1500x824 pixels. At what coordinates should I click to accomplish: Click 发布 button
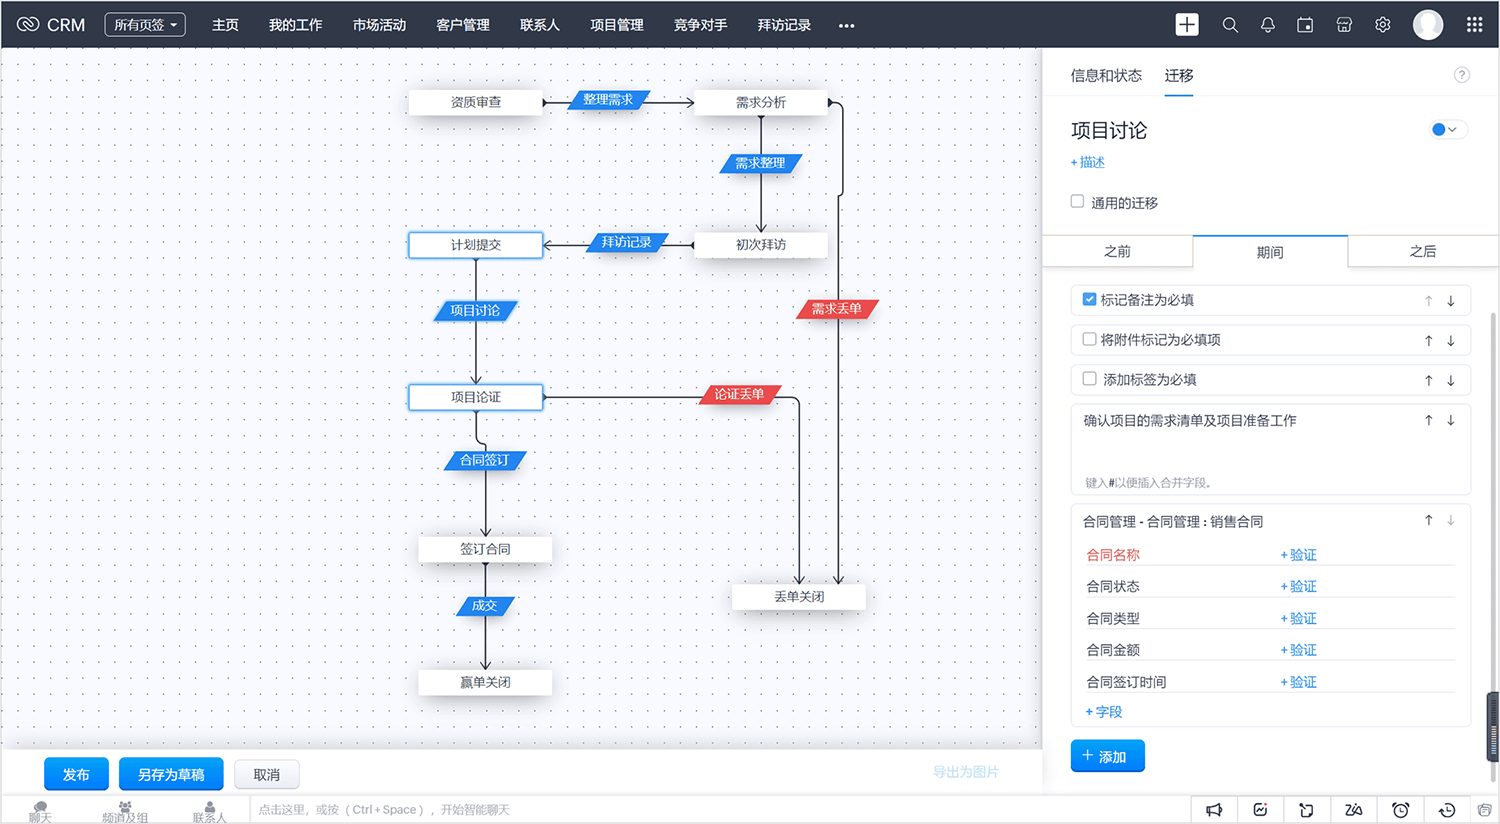coord(76,774)
